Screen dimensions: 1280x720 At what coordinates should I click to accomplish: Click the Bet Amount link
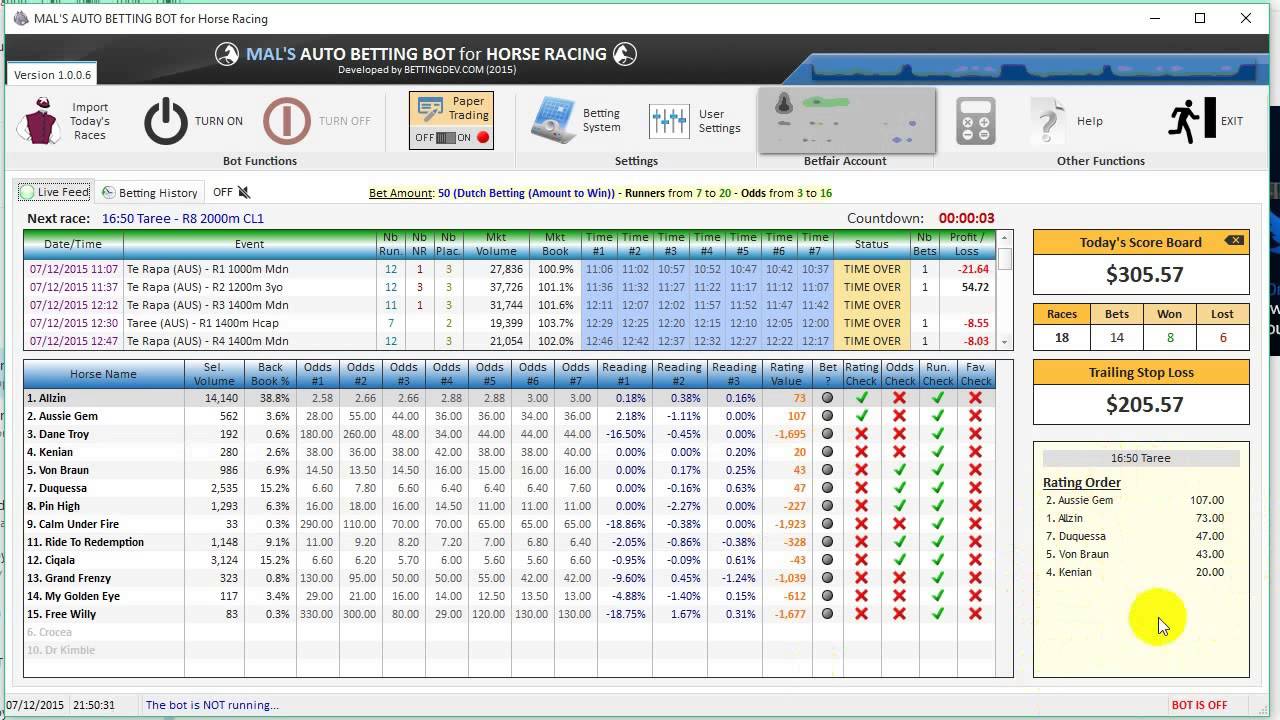[401, 193]
